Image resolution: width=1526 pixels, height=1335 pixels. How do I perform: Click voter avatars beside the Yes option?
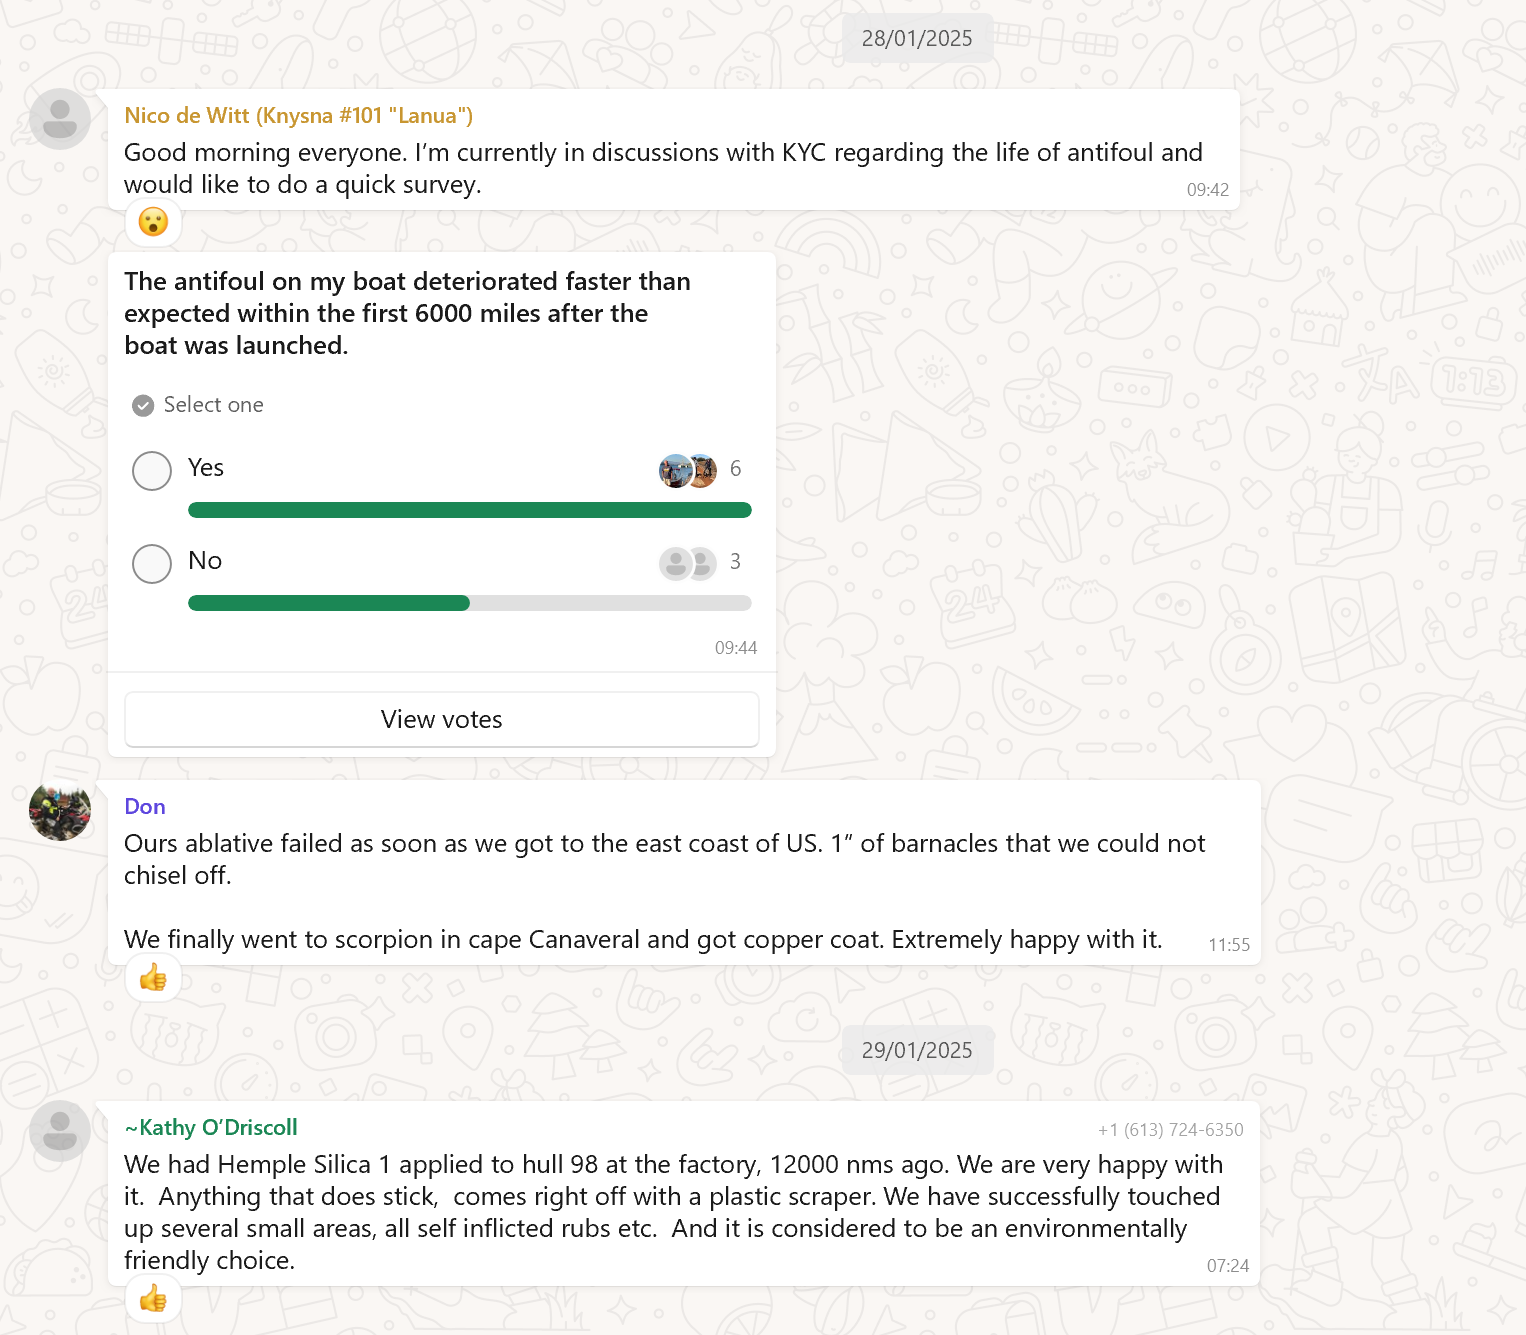(x=688, y=470)
